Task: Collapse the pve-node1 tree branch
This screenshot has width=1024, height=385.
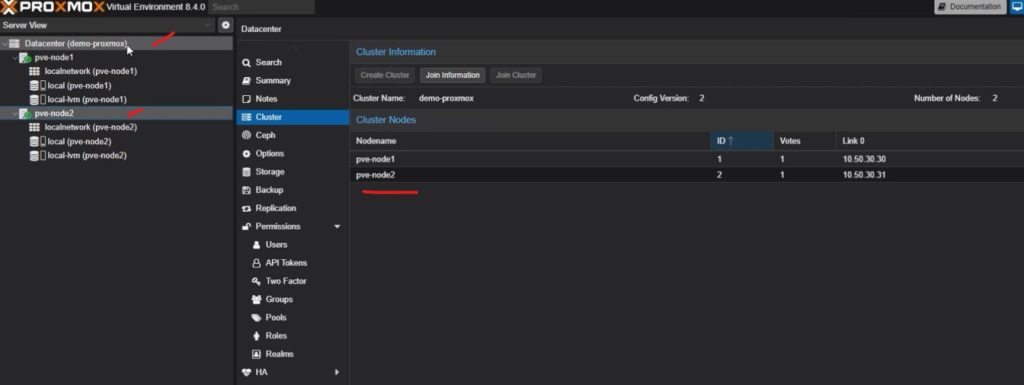Action: [15, 57]
